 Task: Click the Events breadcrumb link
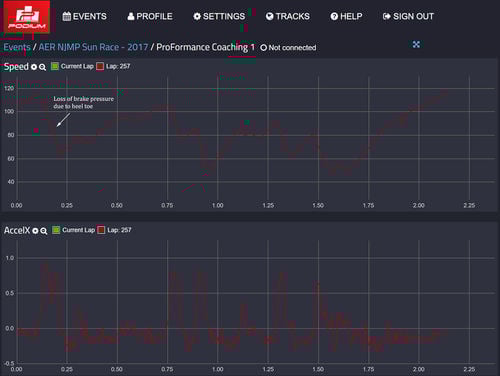tap(17, 47)
